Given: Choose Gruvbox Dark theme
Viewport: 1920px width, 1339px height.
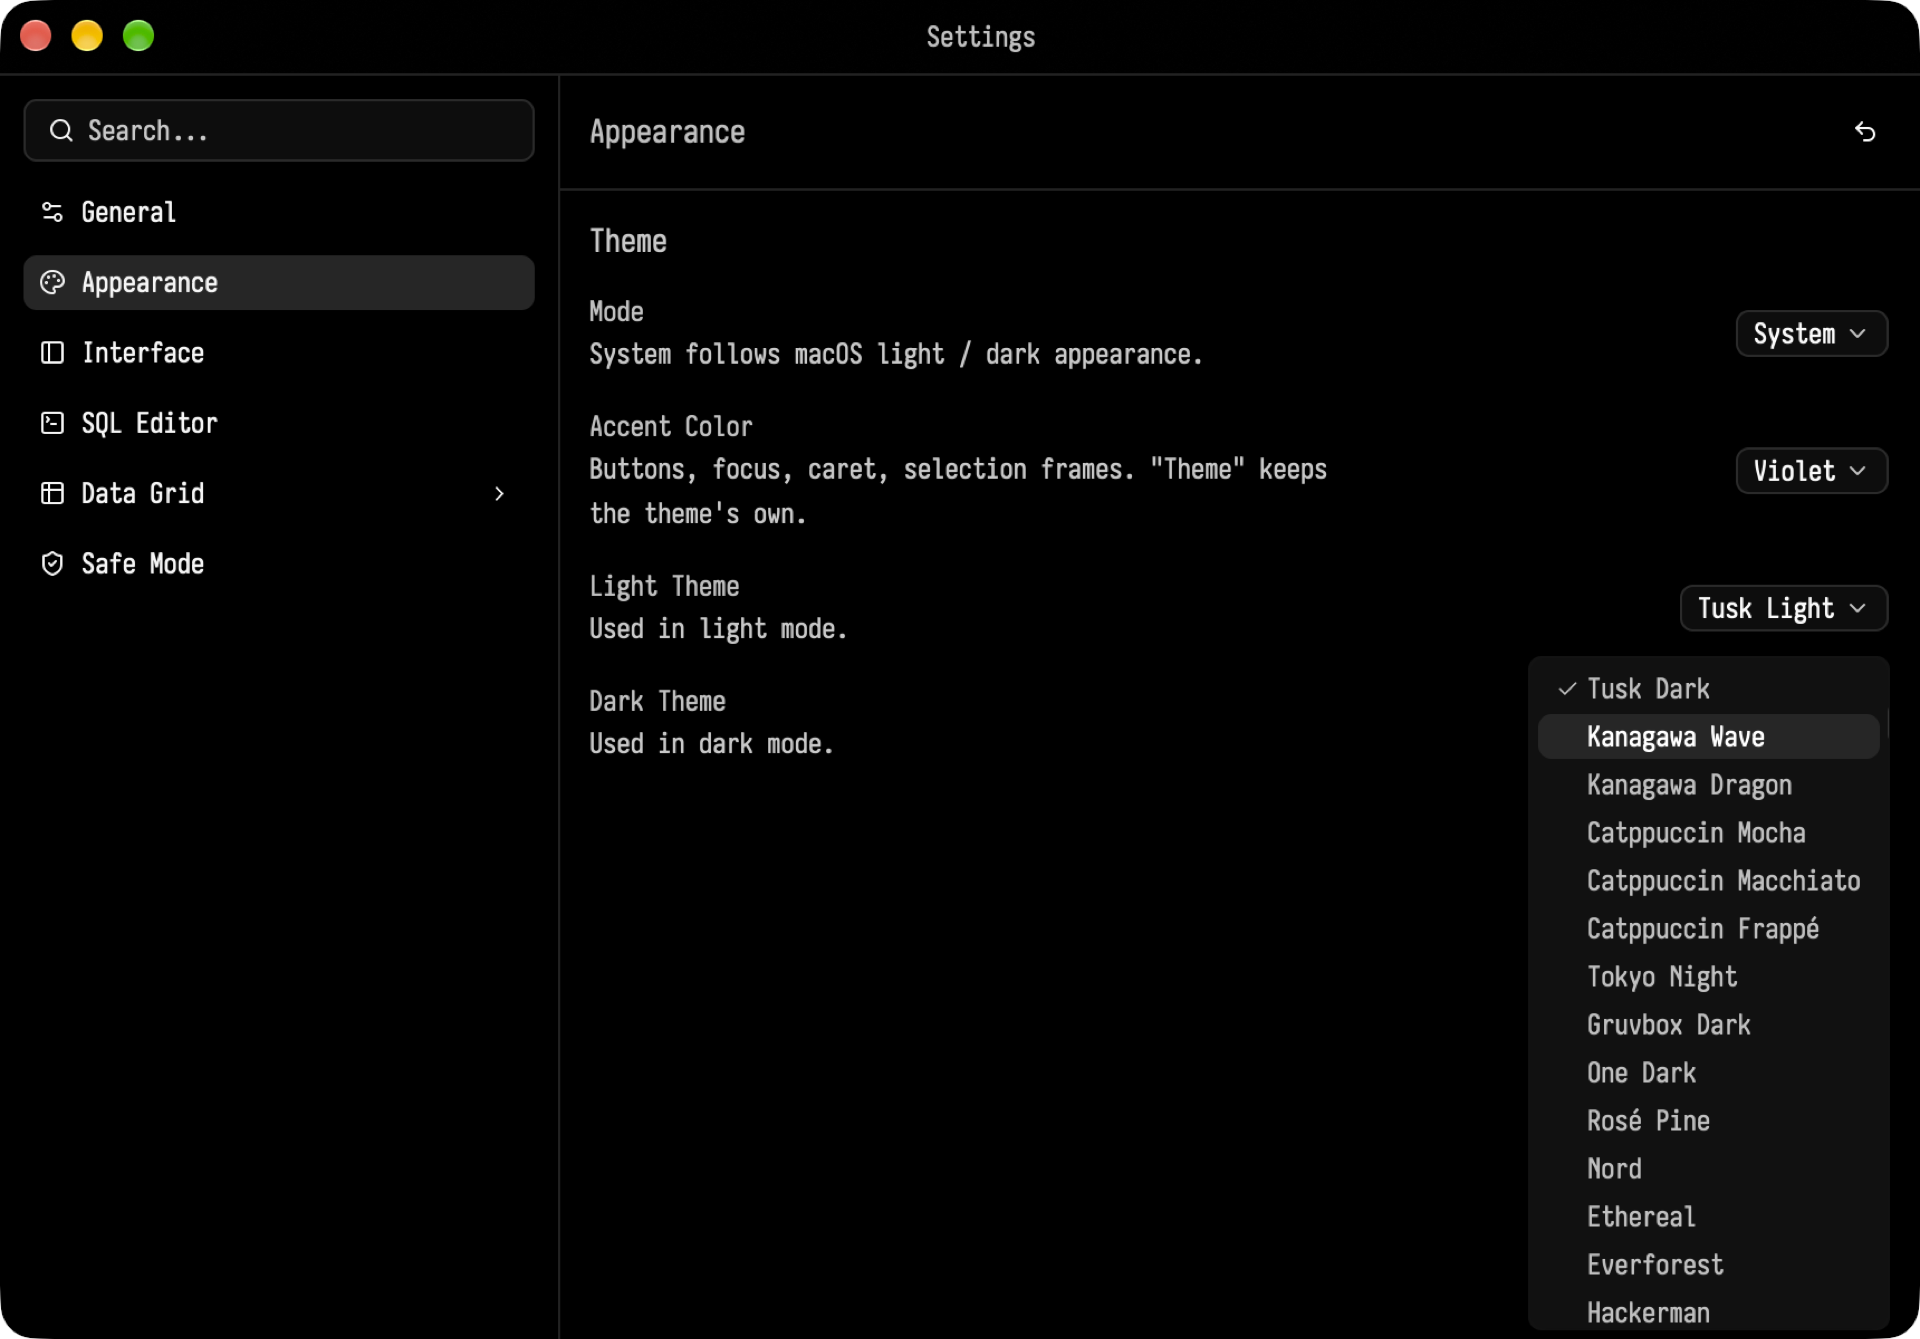Looking at the screenshot, I should (x=1708, y=1025).
